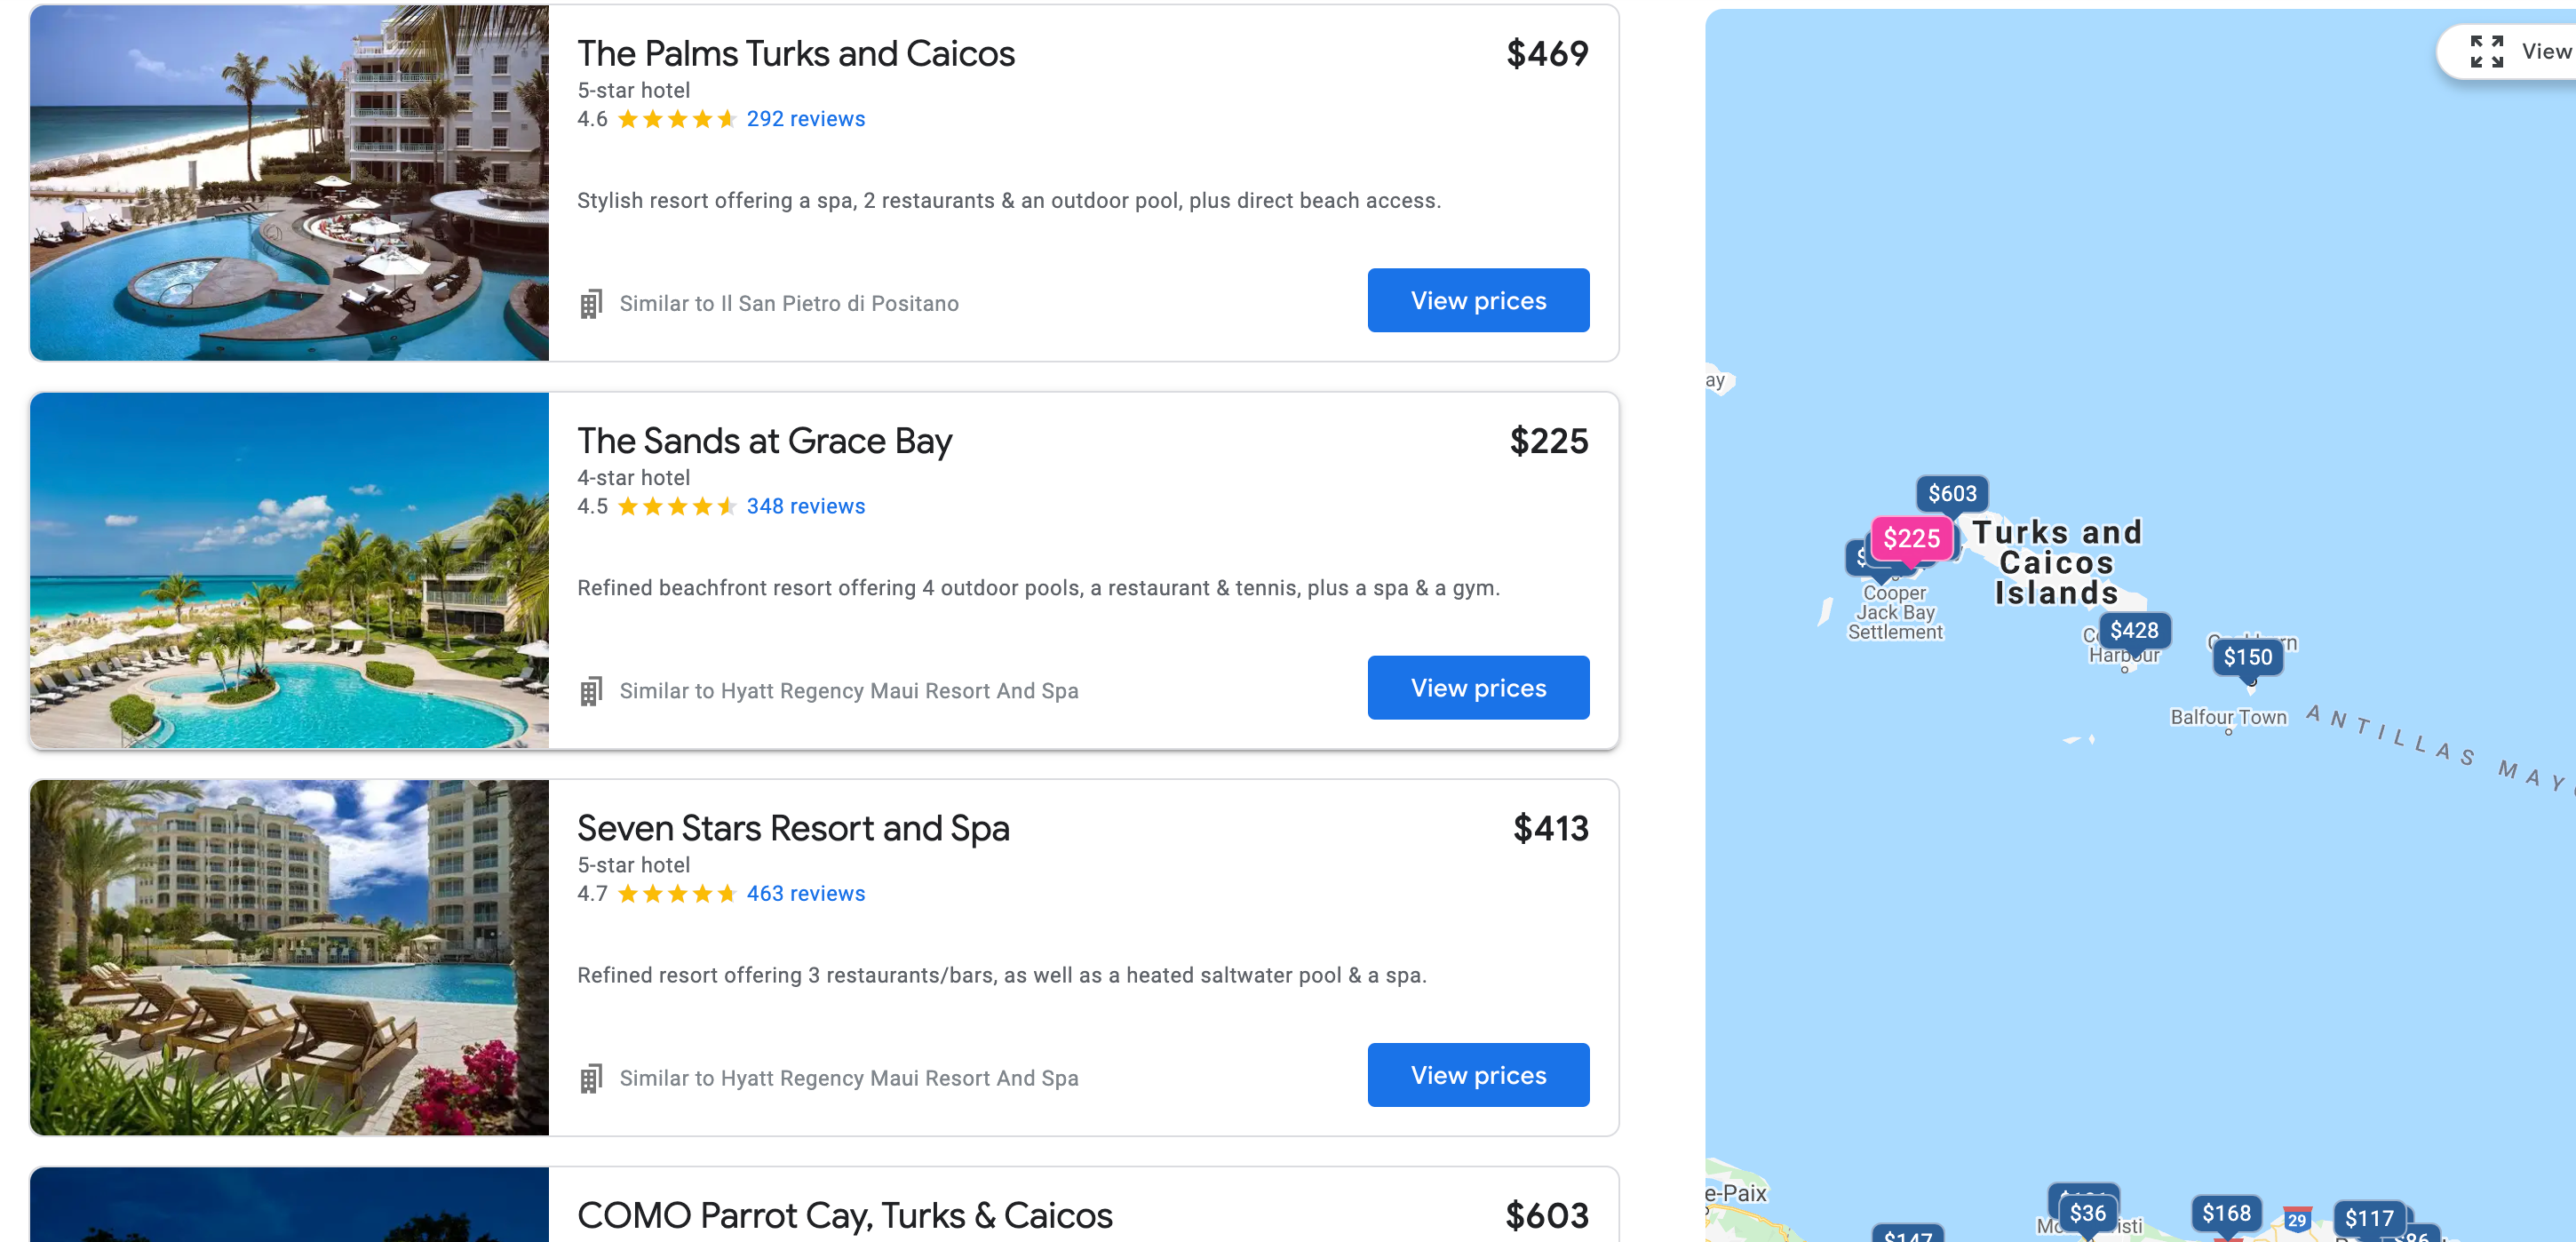Select the $150 map price pin
This screenshot has height=1242, width=2576.
tap(2247, 658)
